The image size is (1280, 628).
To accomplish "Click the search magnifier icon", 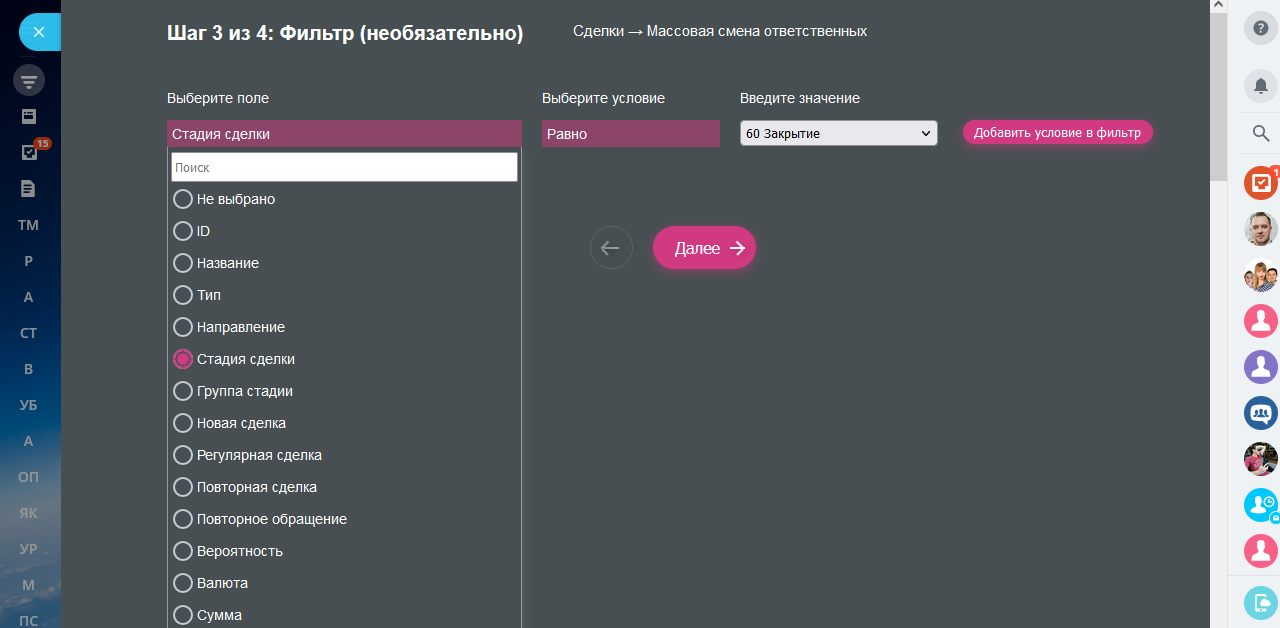I will point(1260,133).
